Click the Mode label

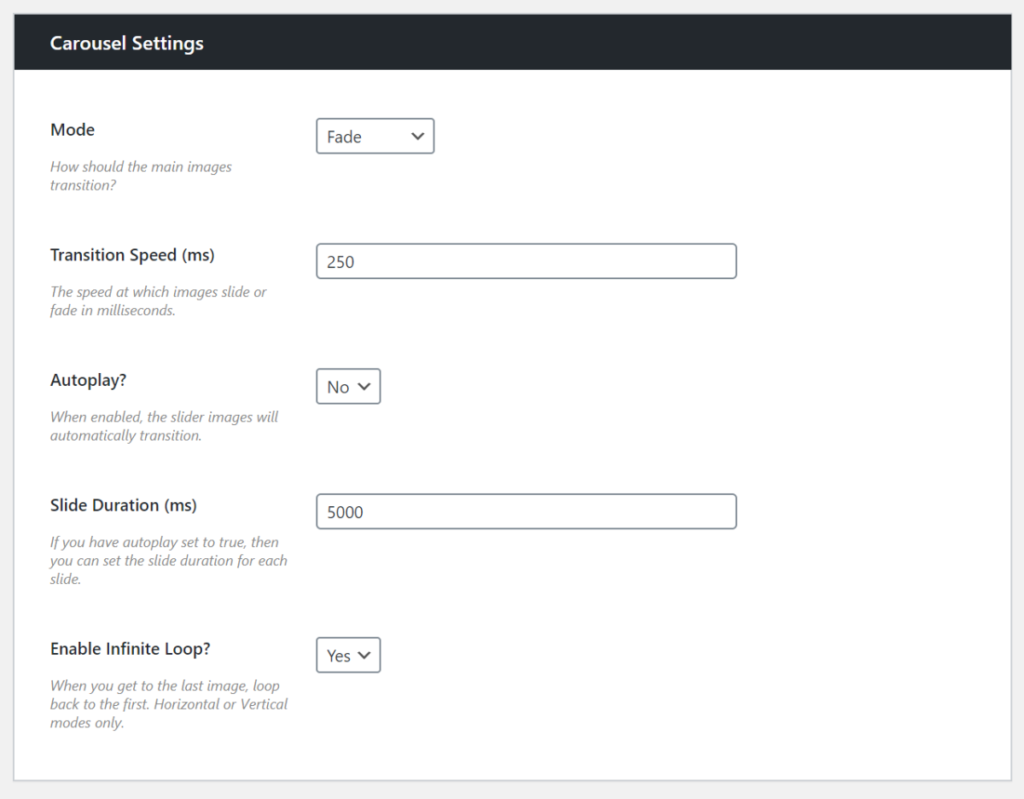coord(72,129)
